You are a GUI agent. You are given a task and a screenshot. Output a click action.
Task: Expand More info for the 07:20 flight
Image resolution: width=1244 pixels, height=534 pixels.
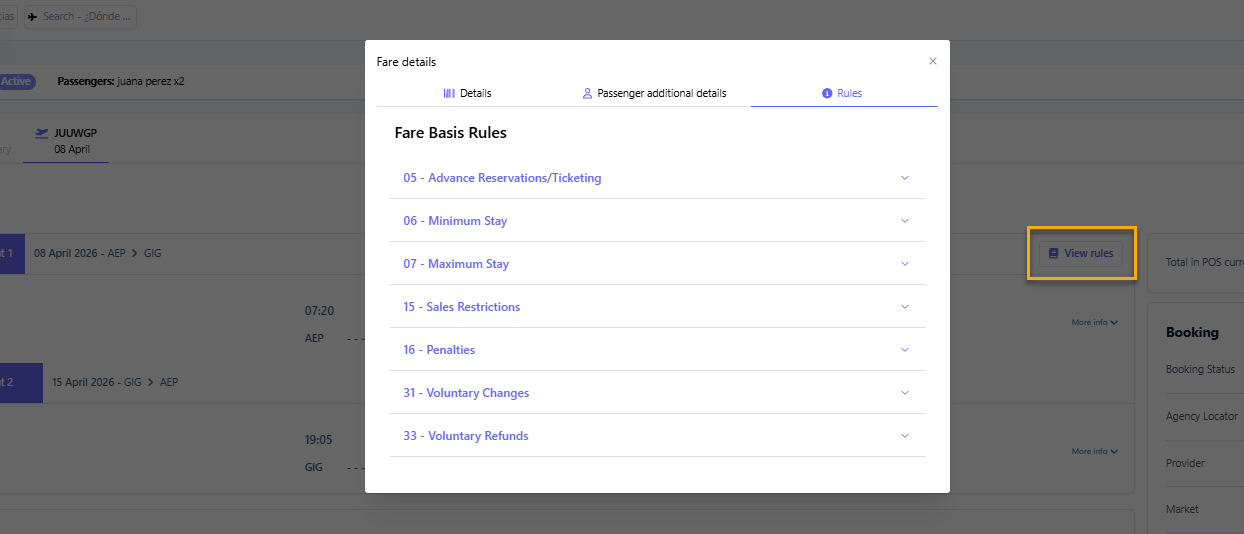(x=1094, y=323)
